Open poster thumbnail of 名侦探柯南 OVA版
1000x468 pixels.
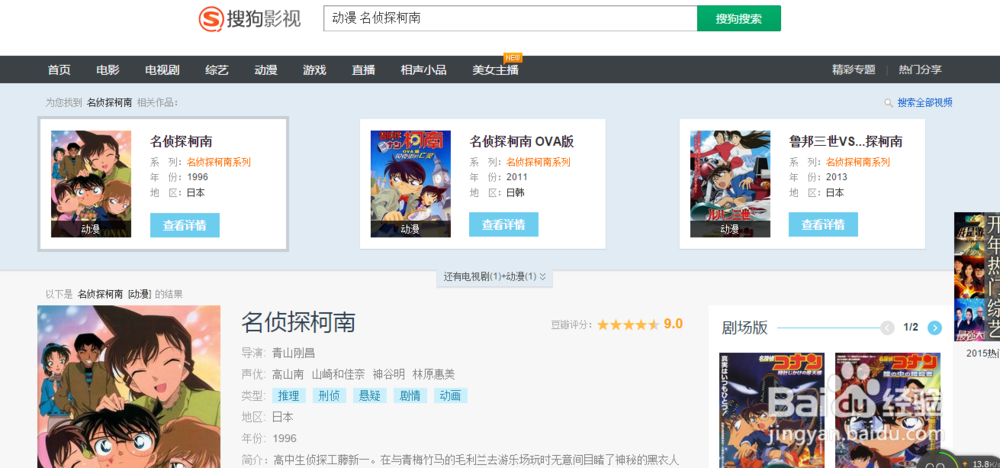[411, 184]
